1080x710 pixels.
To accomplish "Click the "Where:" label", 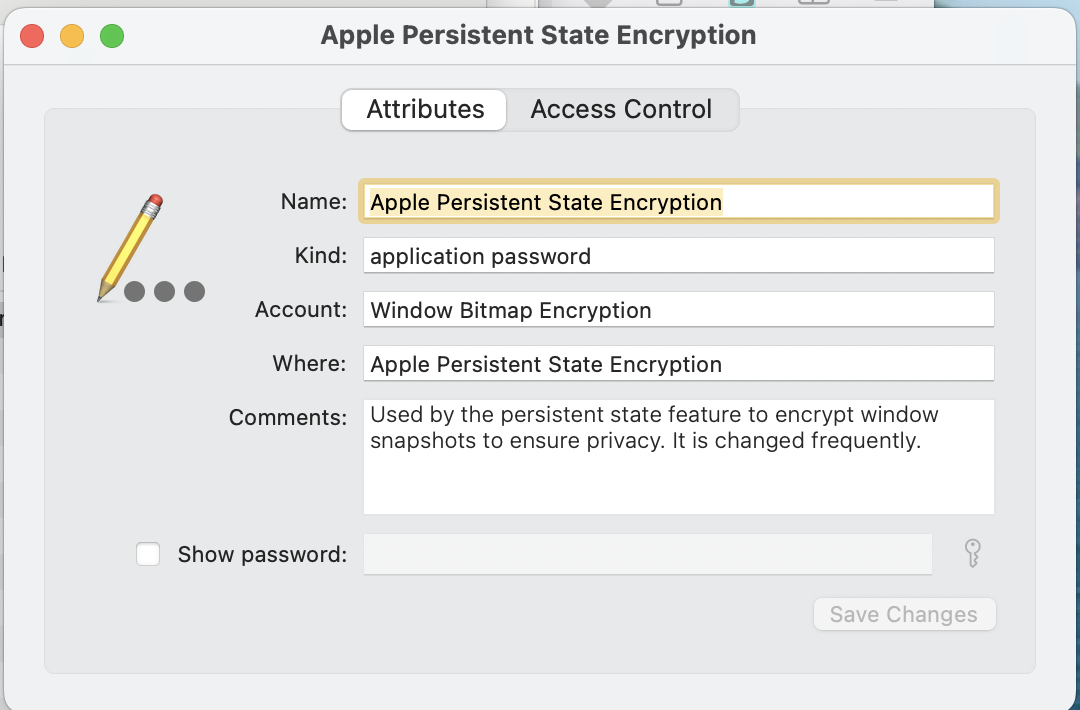I will (x=310, y=364).
